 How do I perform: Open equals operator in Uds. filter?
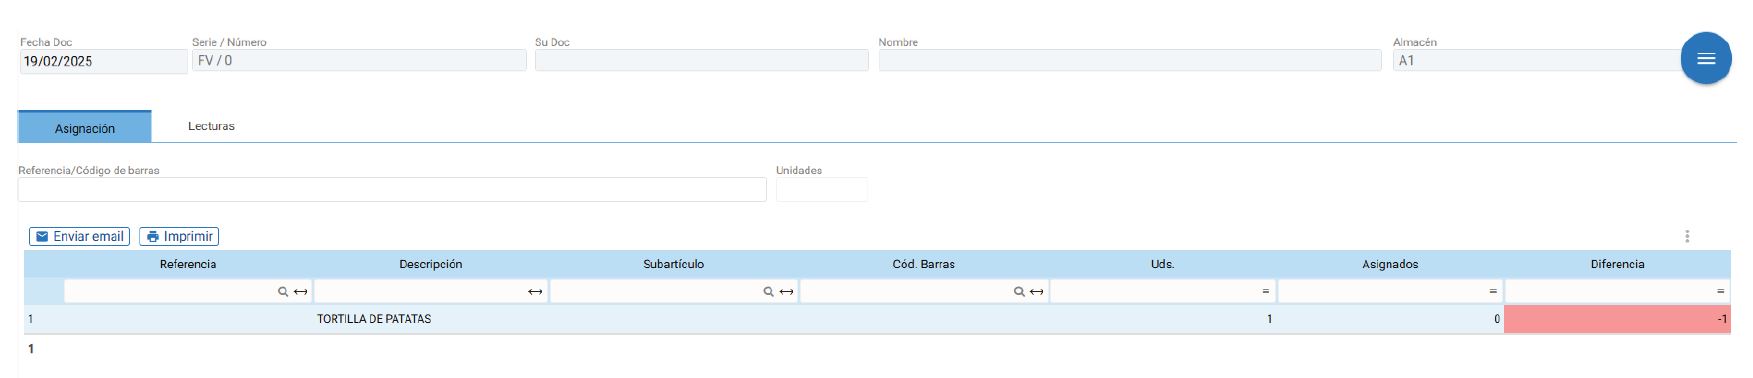1265,292
